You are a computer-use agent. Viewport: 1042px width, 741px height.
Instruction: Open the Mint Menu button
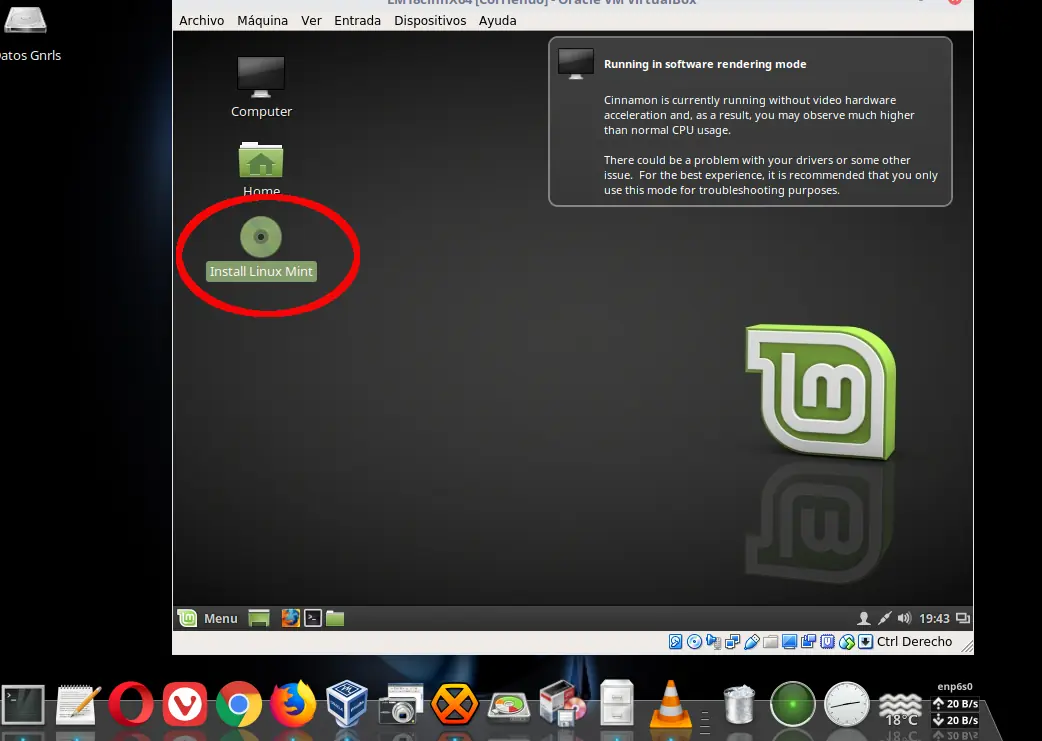pyautogui.click(x=208, y=619)
